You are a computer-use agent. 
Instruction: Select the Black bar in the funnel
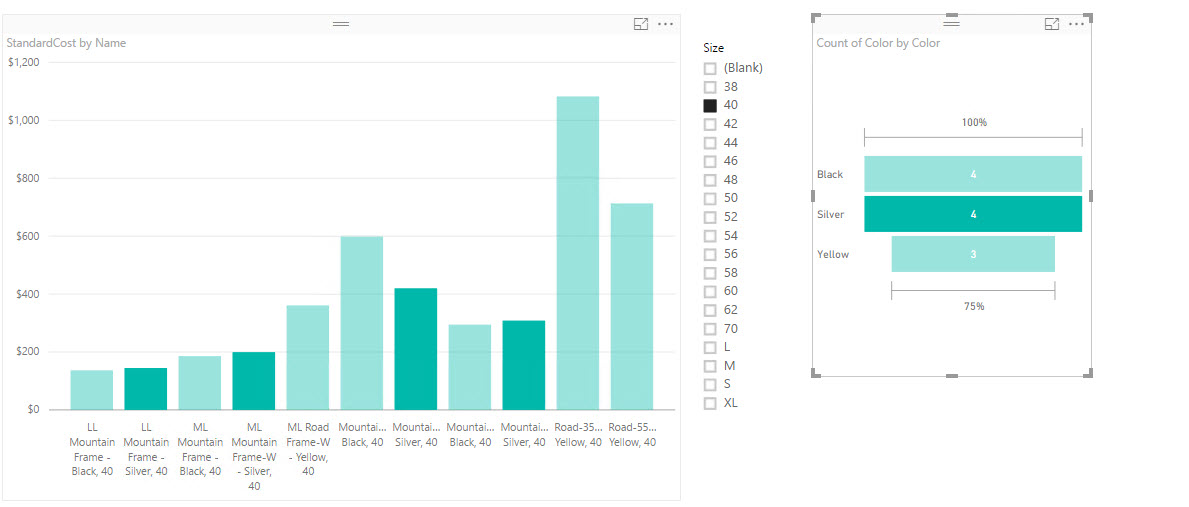[972, 174]
